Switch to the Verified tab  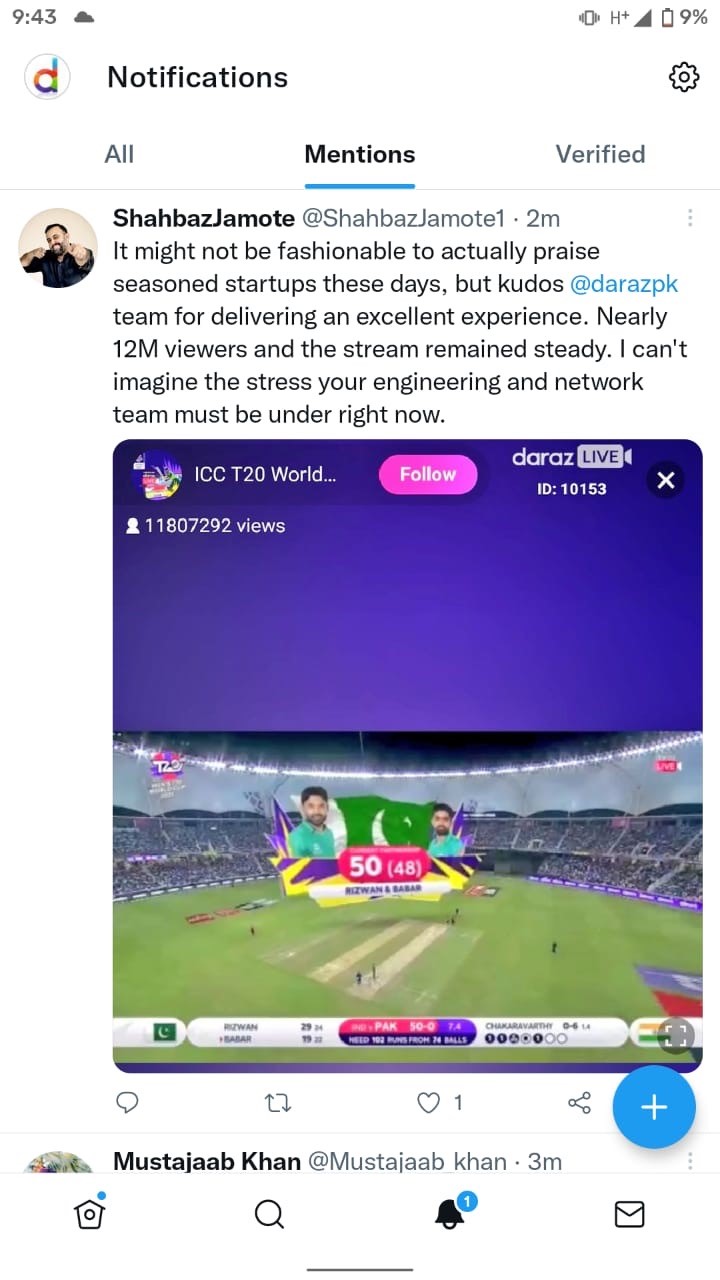click(x=600, y=154)
